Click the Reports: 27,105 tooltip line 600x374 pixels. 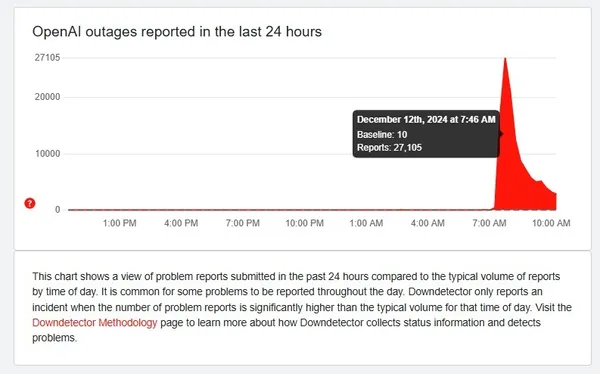(x=389, y=148)
